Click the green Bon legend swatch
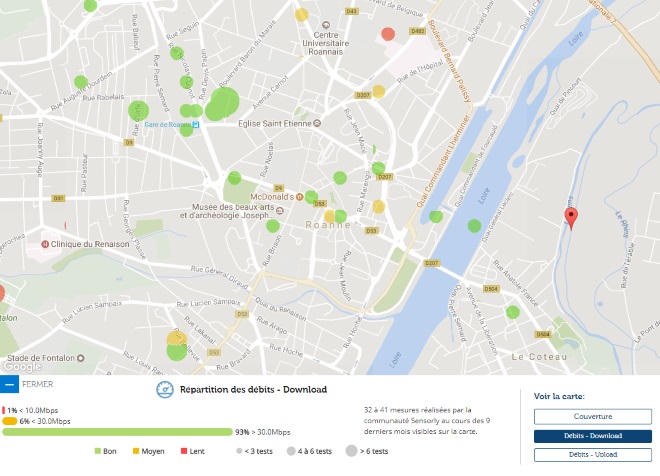Image resolution: width=660 pixels, height=476 pixels. [x=98, y=451]
